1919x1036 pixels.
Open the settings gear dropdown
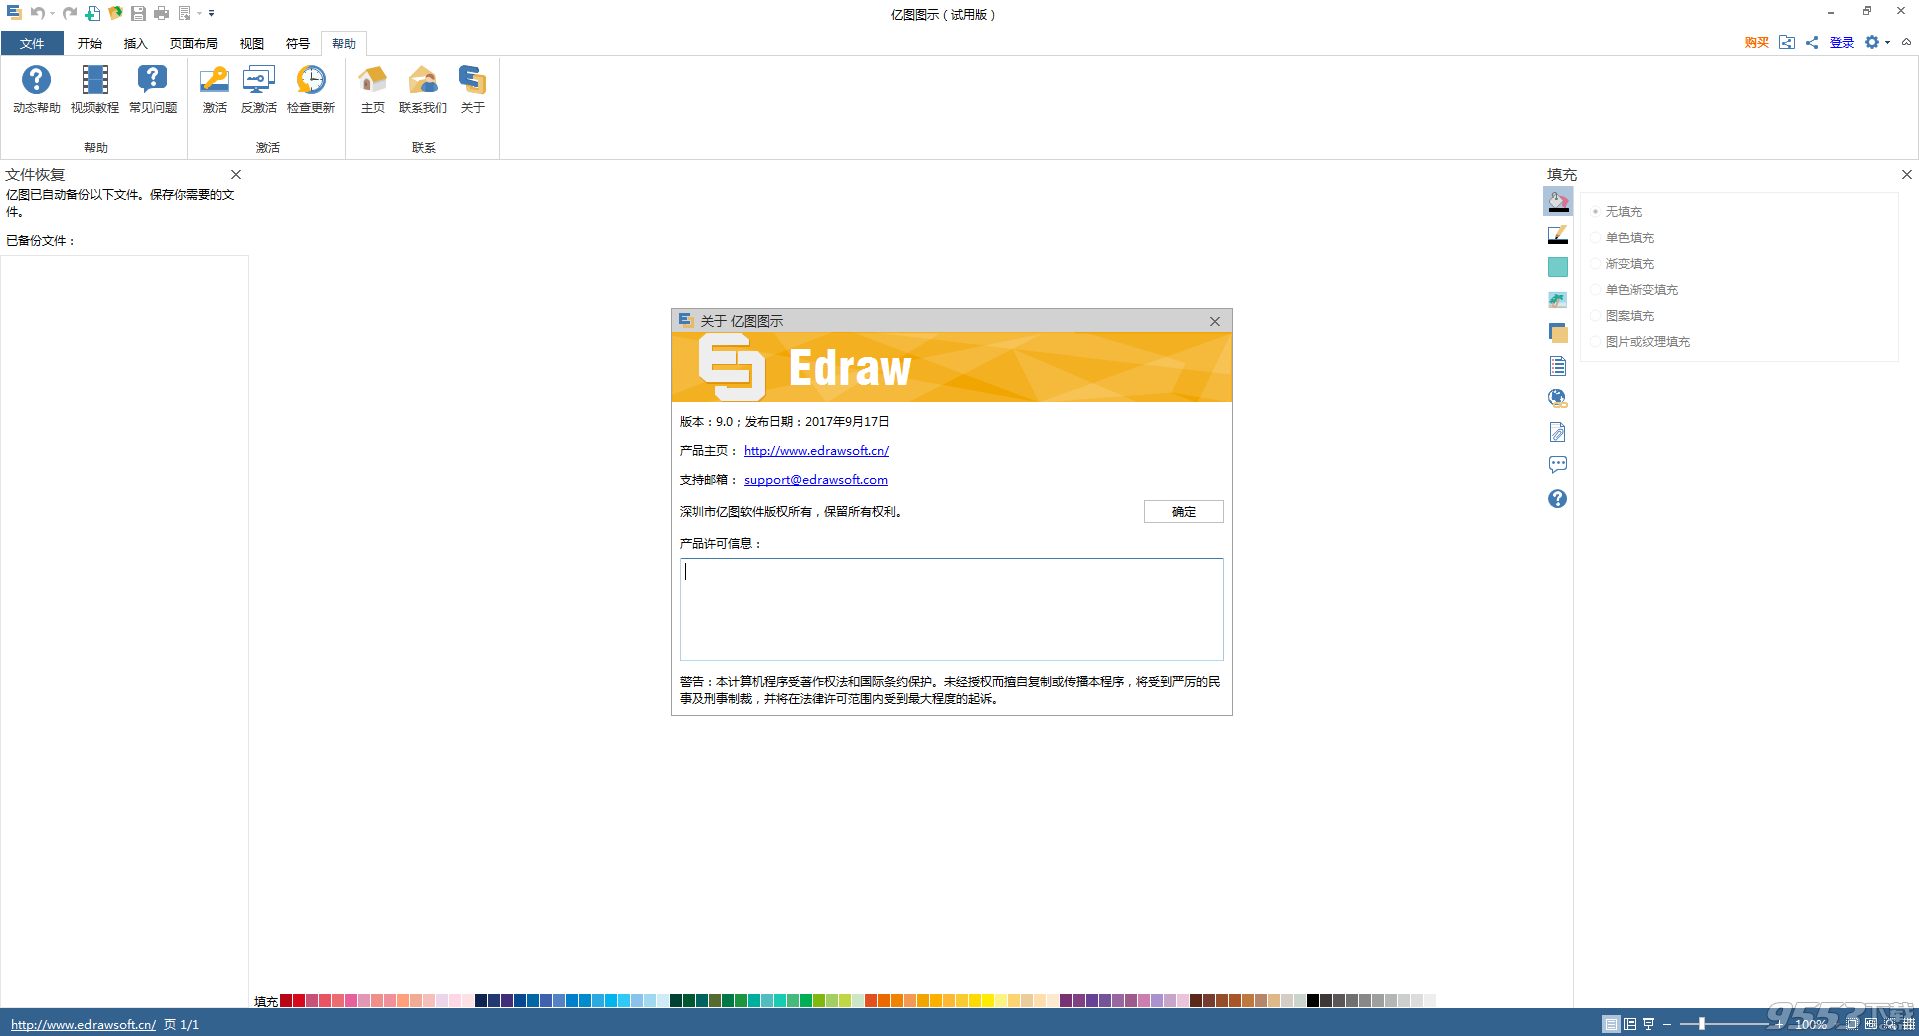[1877, 42]
